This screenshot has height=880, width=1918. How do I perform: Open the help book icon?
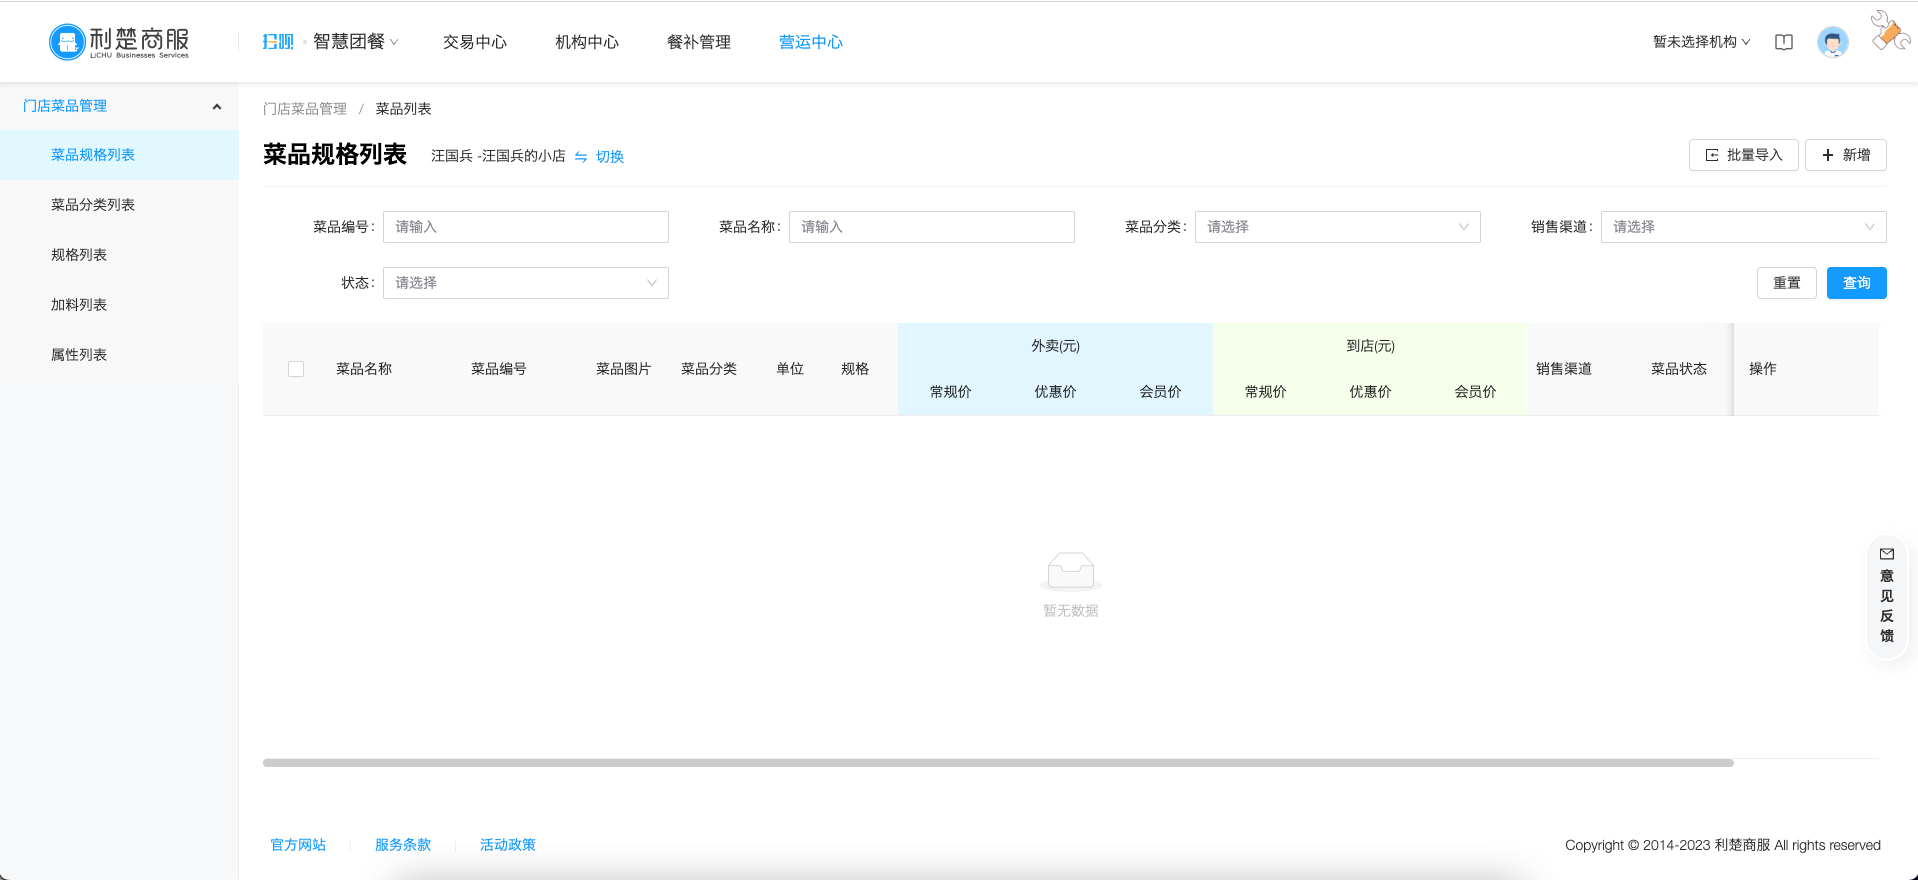tap(1784, 42)
